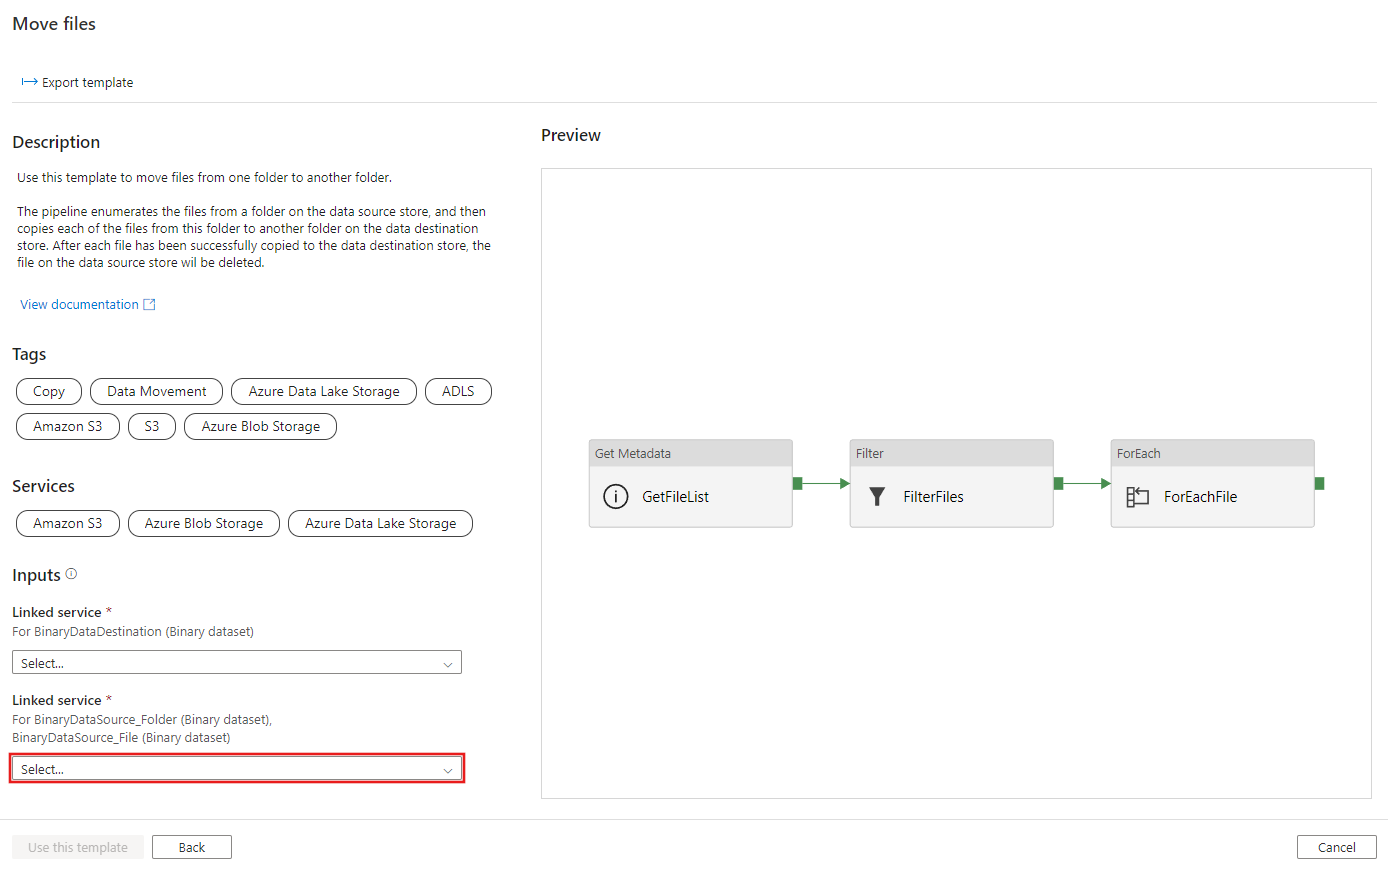The image size is (1388, 869).
Task: Click the text 'For BinaryDataSource_Folder (Binary dataset),'
Action: (x=142, y=720)
